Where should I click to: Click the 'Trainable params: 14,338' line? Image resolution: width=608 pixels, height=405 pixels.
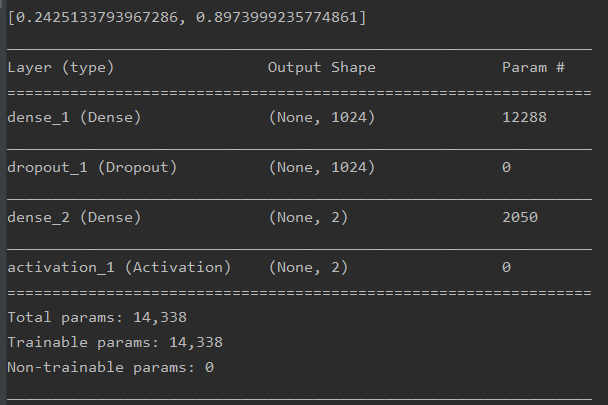pos(115,343)
